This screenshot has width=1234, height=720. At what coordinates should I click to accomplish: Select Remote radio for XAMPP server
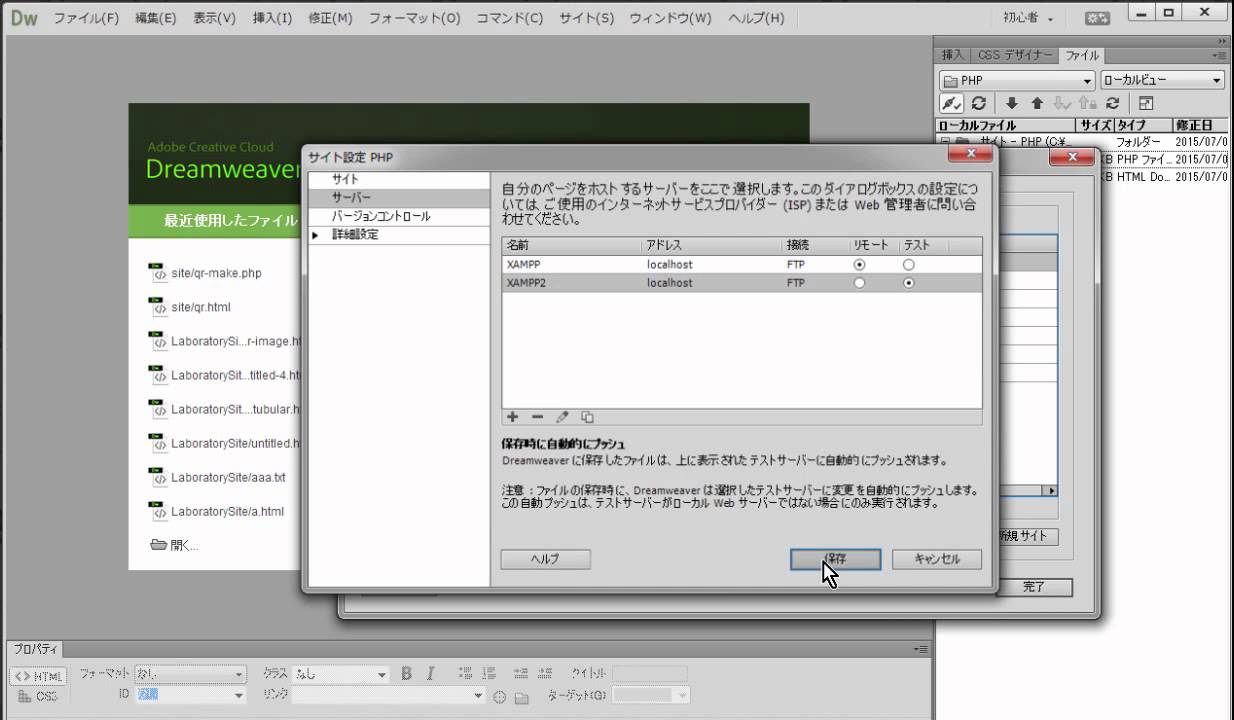click(859, 265)
